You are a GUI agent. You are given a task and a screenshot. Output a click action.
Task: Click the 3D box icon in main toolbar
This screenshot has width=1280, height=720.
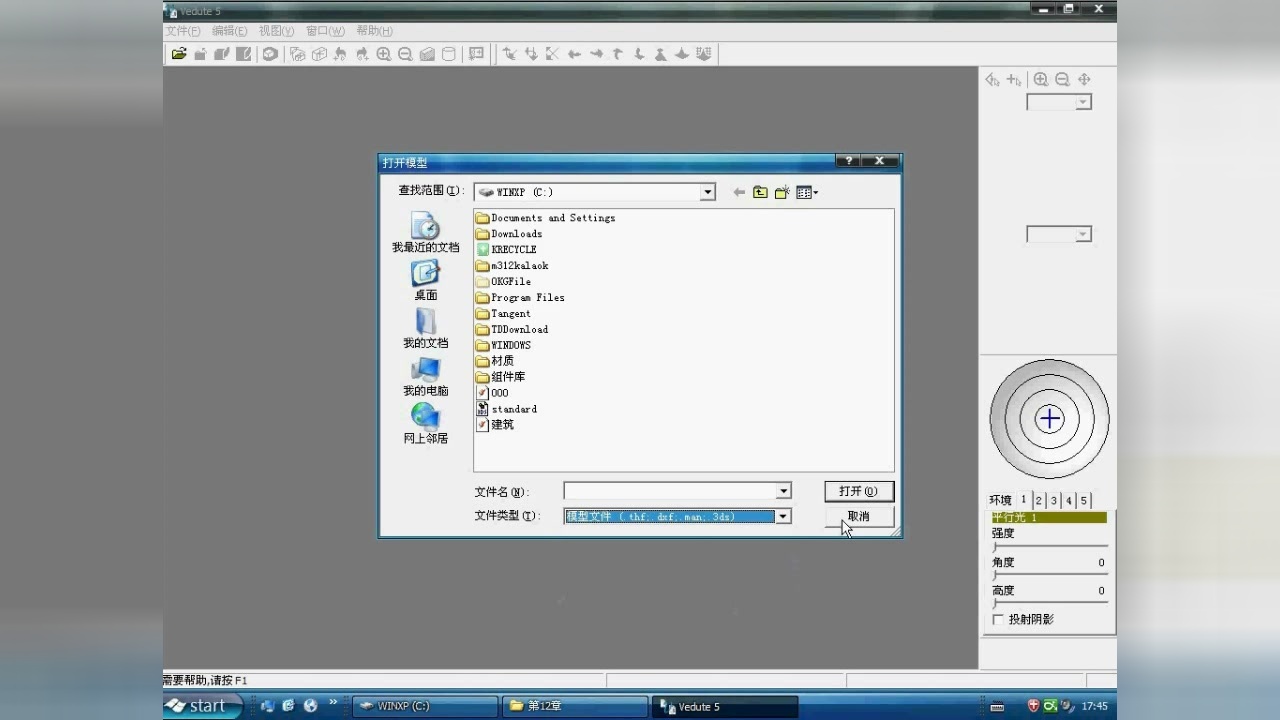[x=319, y=54]
